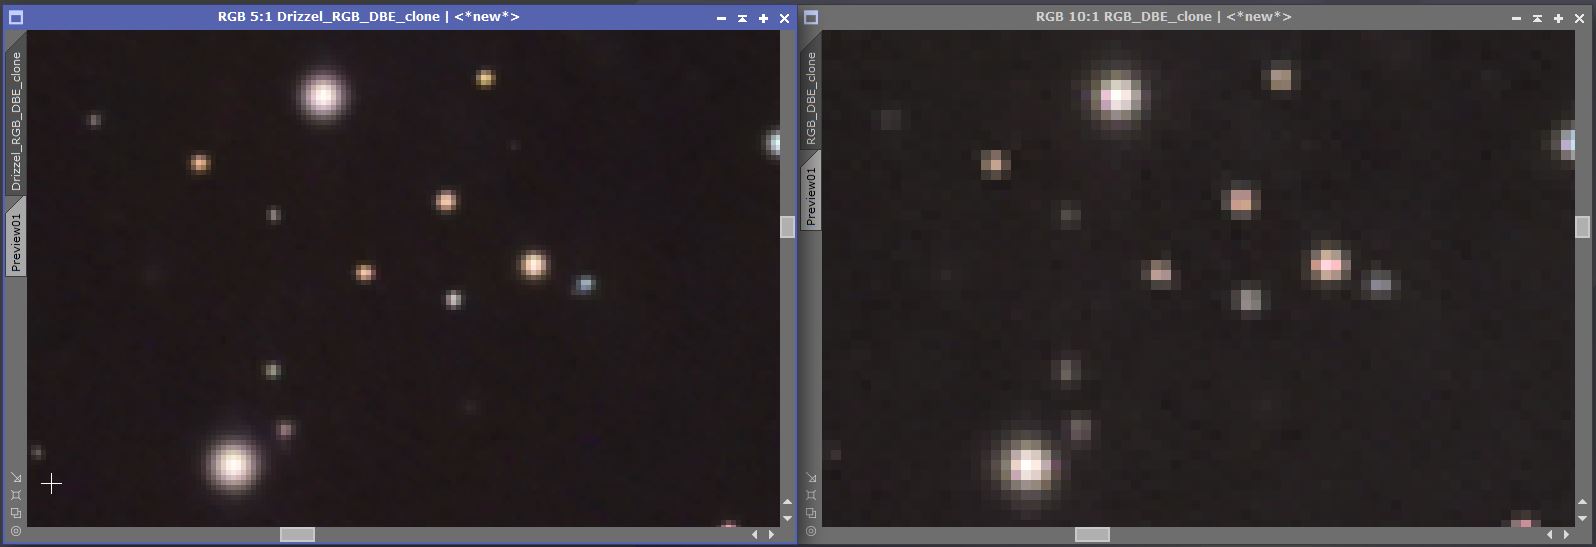The width and height of the screenshot is (1596, 547).
Task: Click horizontal scrollbar thumb in right window
Action: pyautogui.click(x=1092, y=535)
